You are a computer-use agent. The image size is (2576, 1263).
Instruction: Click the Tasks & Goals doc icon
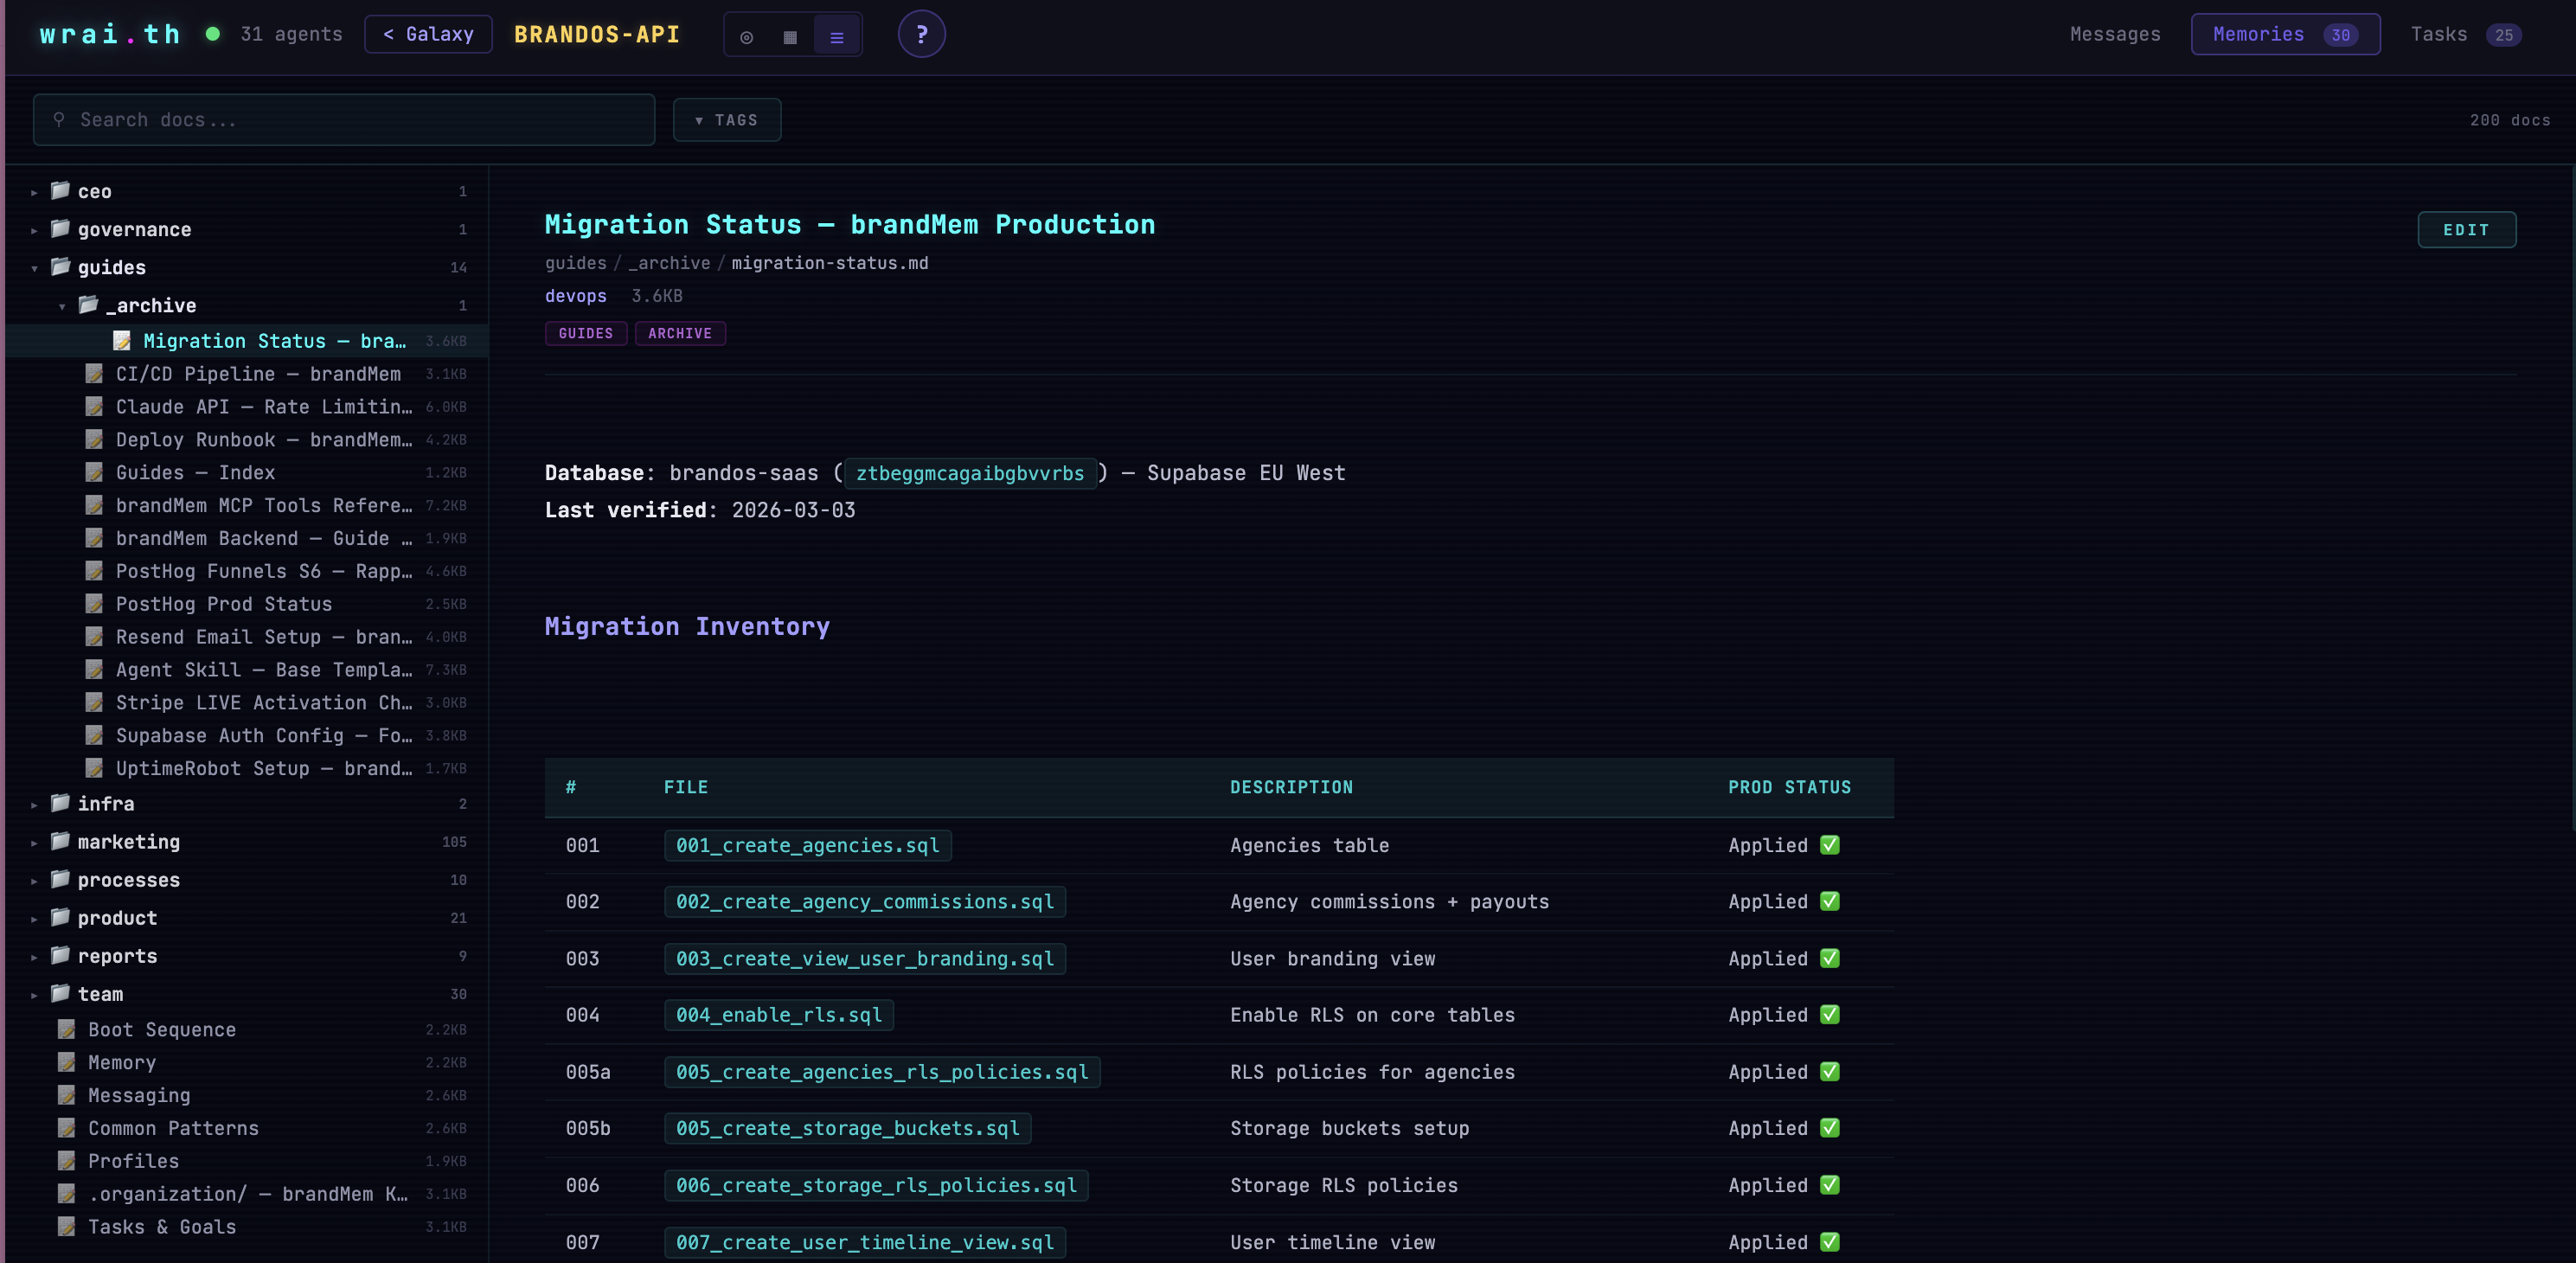pos(66,1226)
